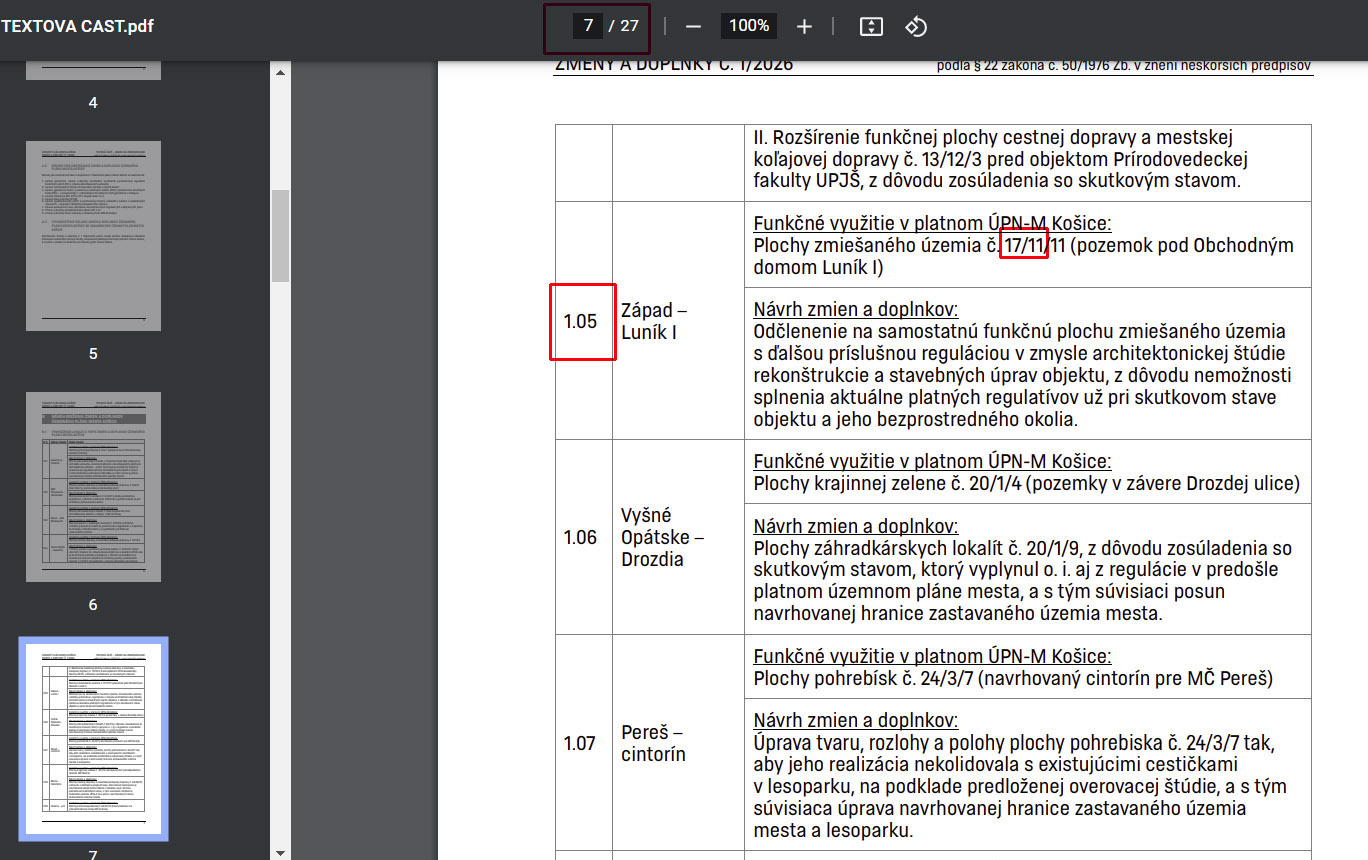This screenshot has width=1368, height=860.
Task: Click the thumbnail sidebar scrollbar handle
Action: point(280,235)
